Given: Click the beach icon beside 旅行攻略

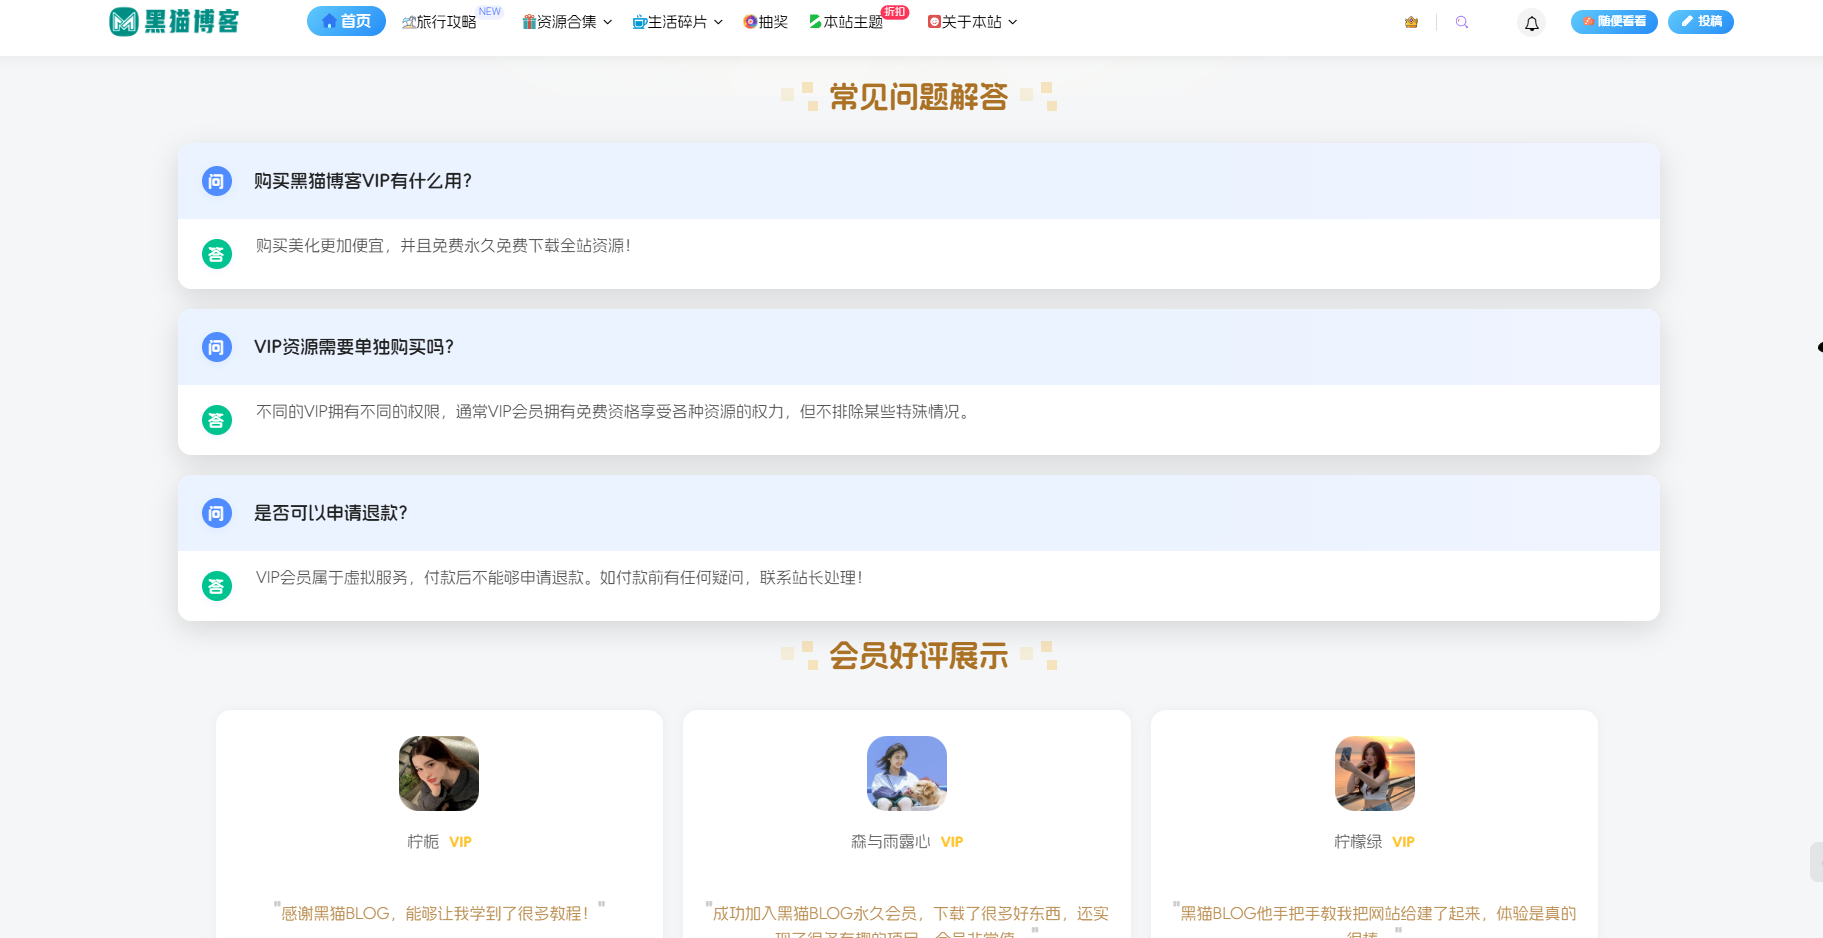Looking at the screenshot, I should click(406, 21).
